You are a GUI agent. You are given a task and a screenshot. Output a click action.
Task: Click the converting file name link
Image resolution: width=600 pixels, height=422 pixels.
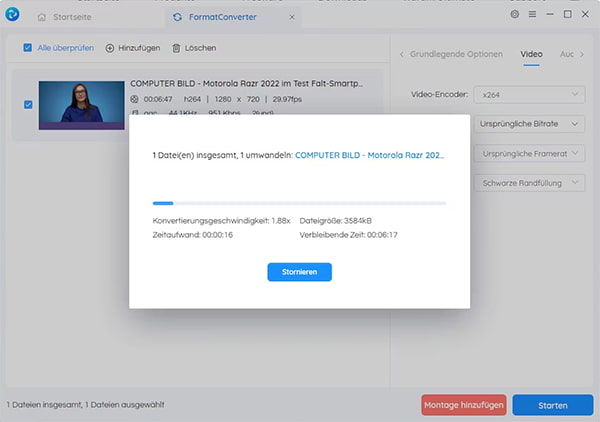[x=370, y=155]
